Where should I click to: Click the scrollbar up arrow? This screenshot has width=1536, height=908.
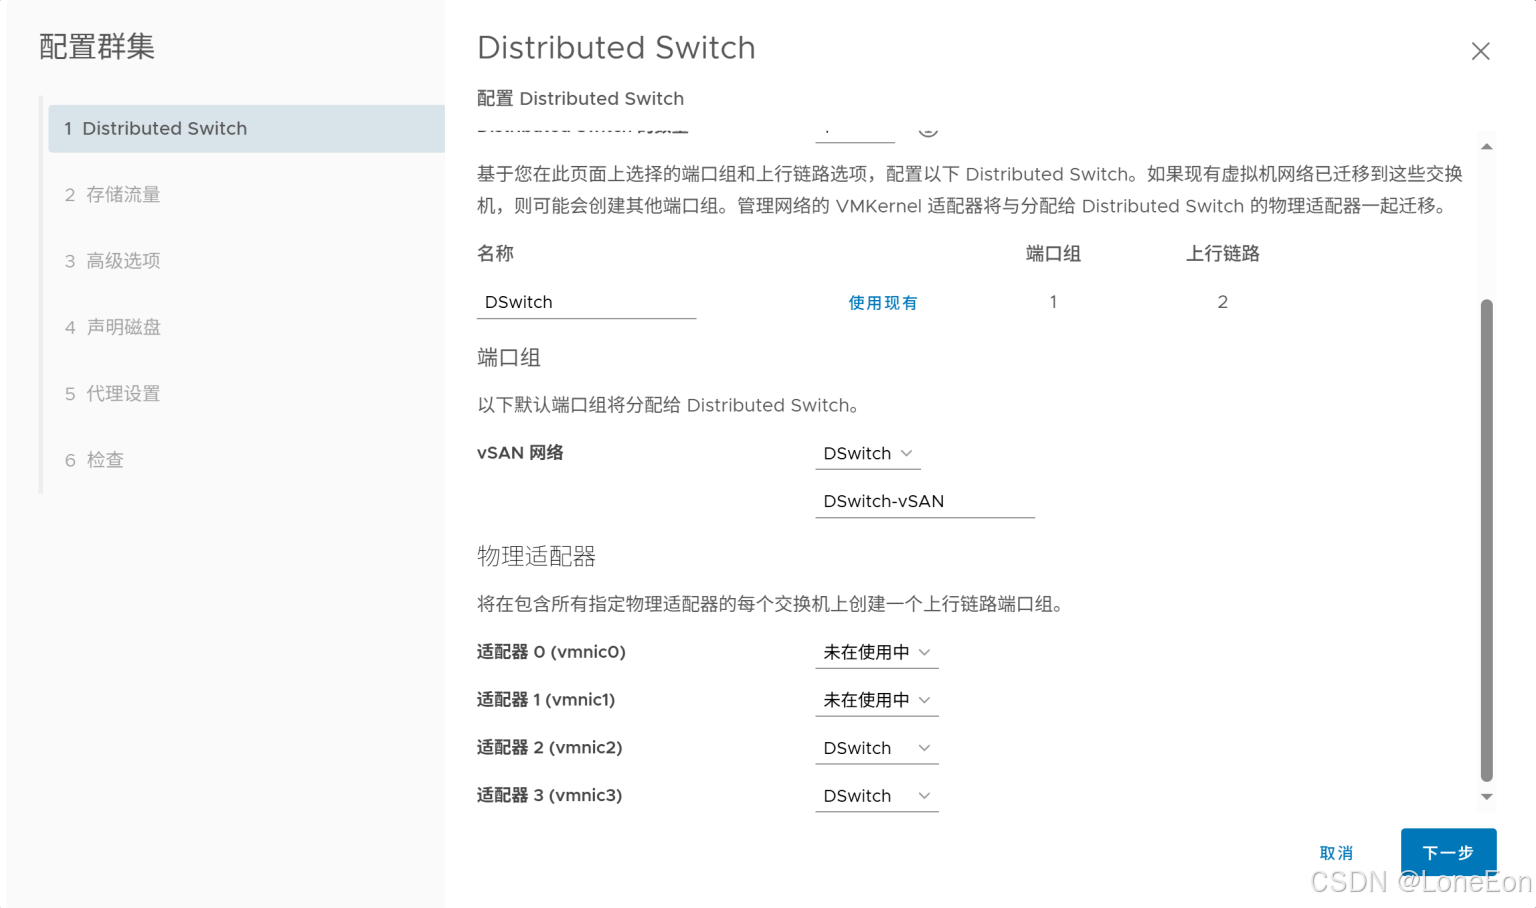(1487, 147)
